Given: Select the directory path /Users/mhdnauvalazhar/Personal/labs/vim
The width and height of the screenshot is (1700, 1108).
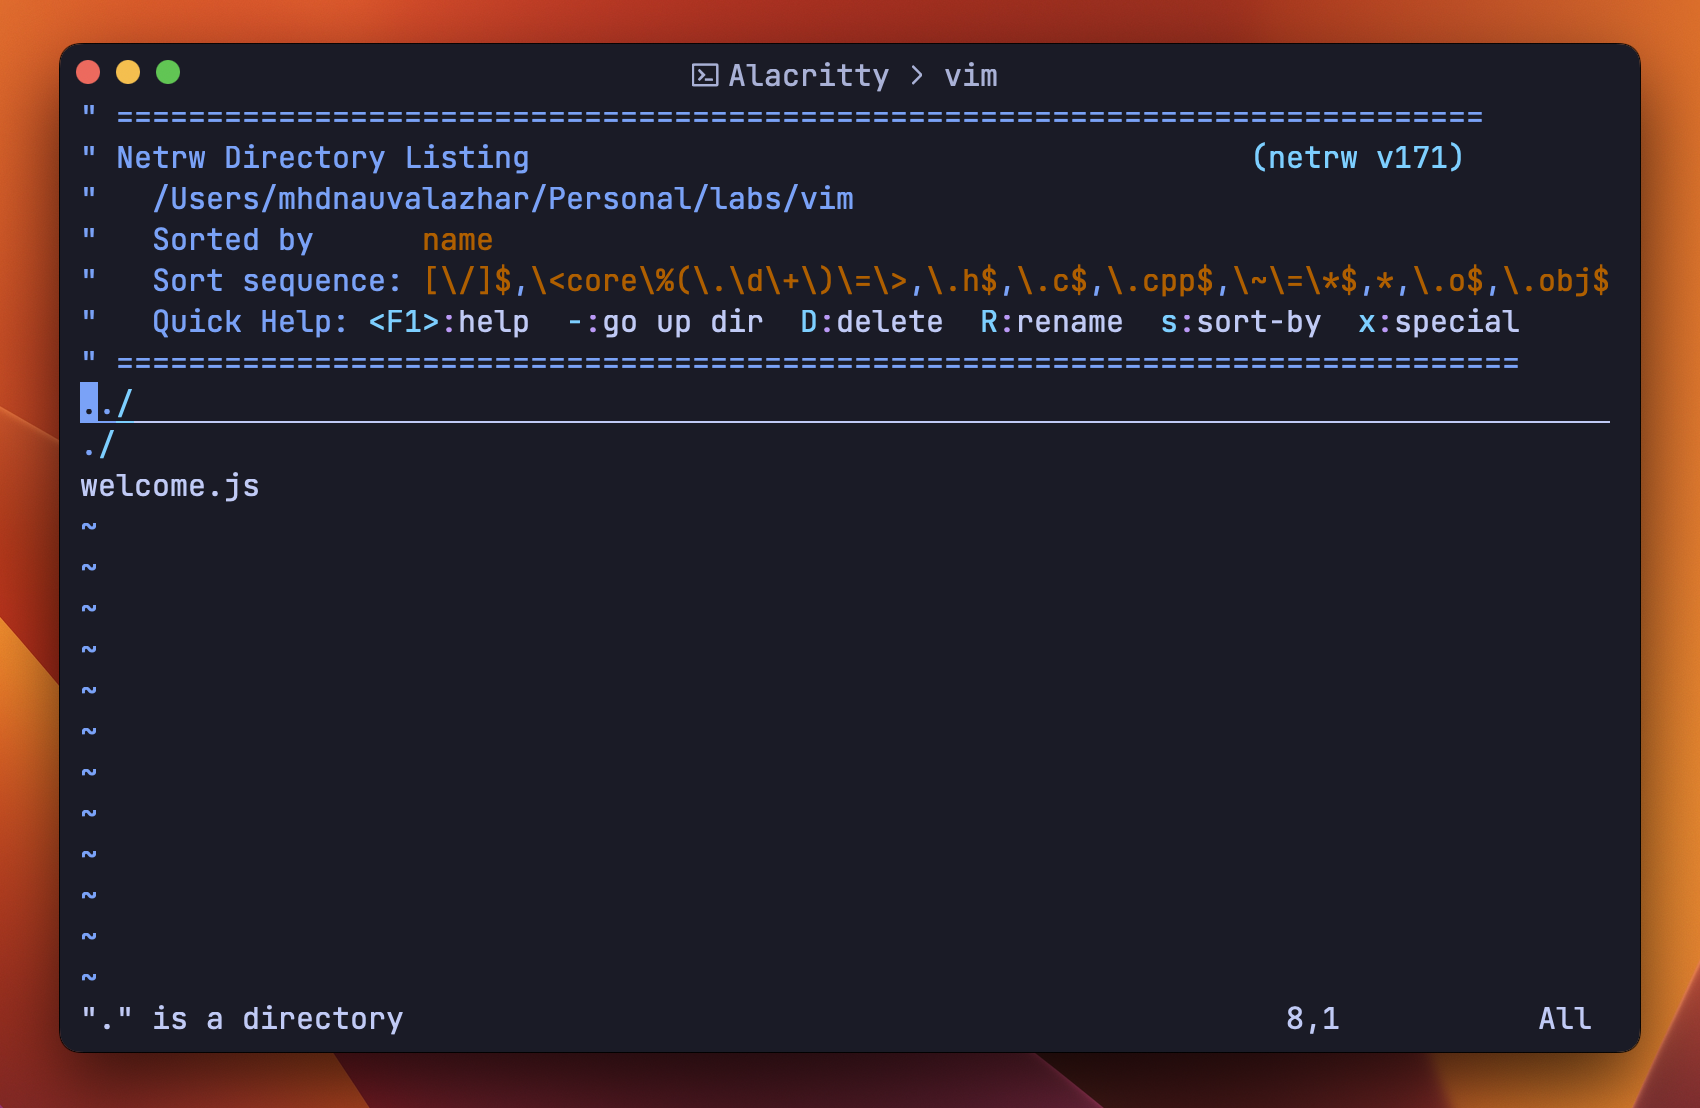Looking at the screenshot, I should click(504, 198).
